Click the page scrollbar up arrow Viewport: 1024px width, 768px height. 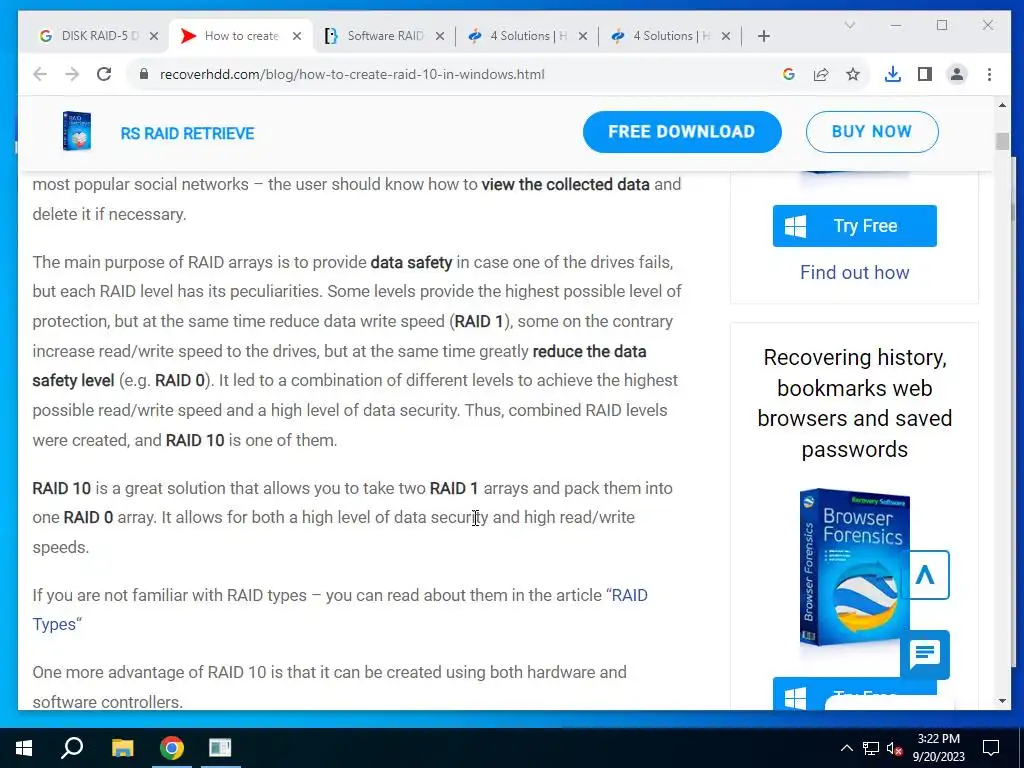click(x=1002, y=105)
